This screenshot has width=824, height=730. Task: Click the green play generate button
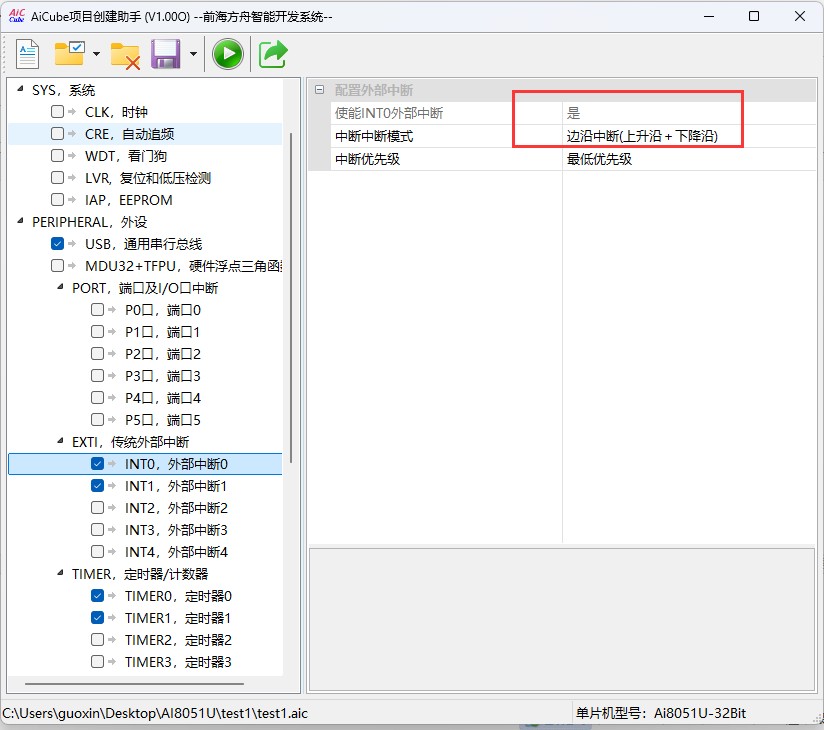click(228, 54)
